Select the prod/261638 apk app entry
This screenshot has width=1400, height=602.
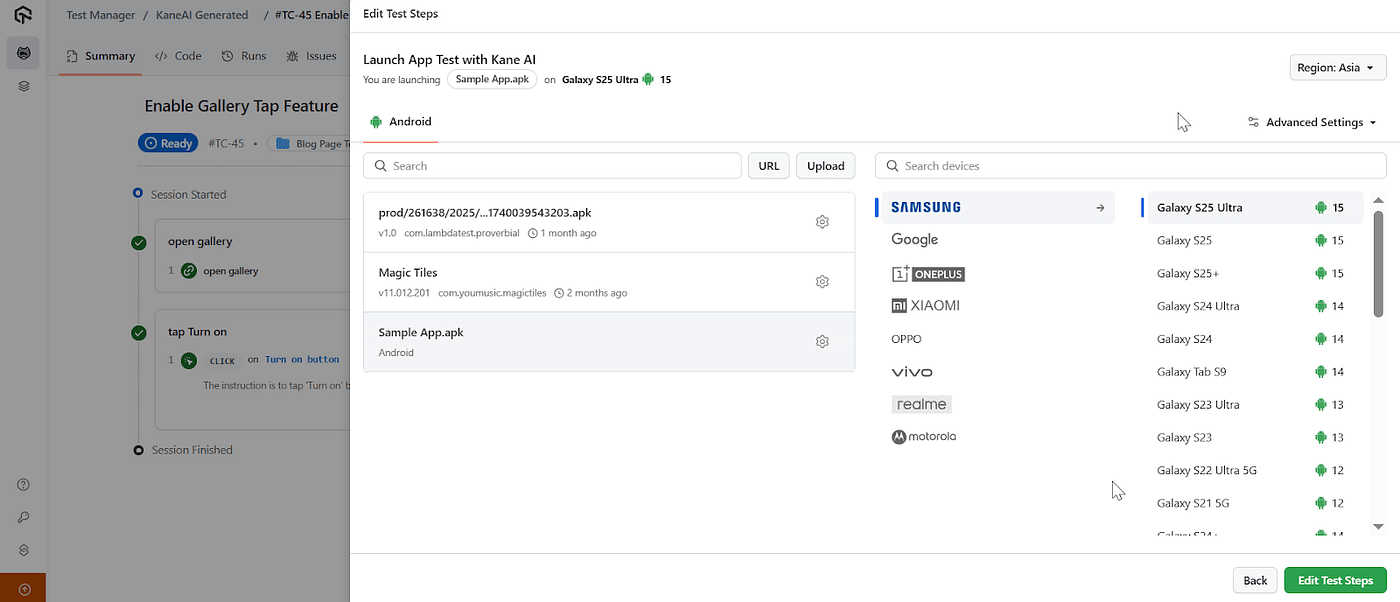point(609,222)
